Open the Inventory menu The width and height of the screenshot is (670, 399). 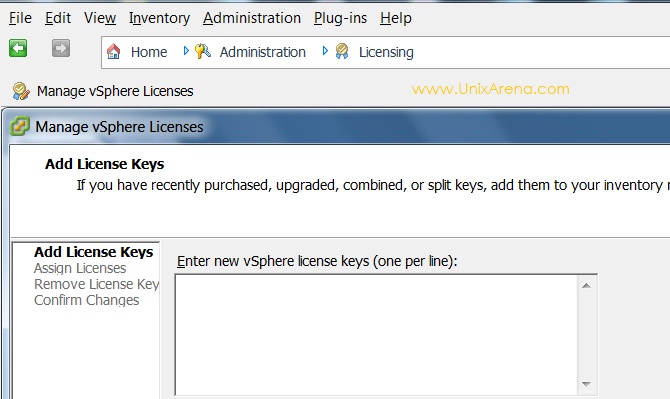(x=159, y=18)
